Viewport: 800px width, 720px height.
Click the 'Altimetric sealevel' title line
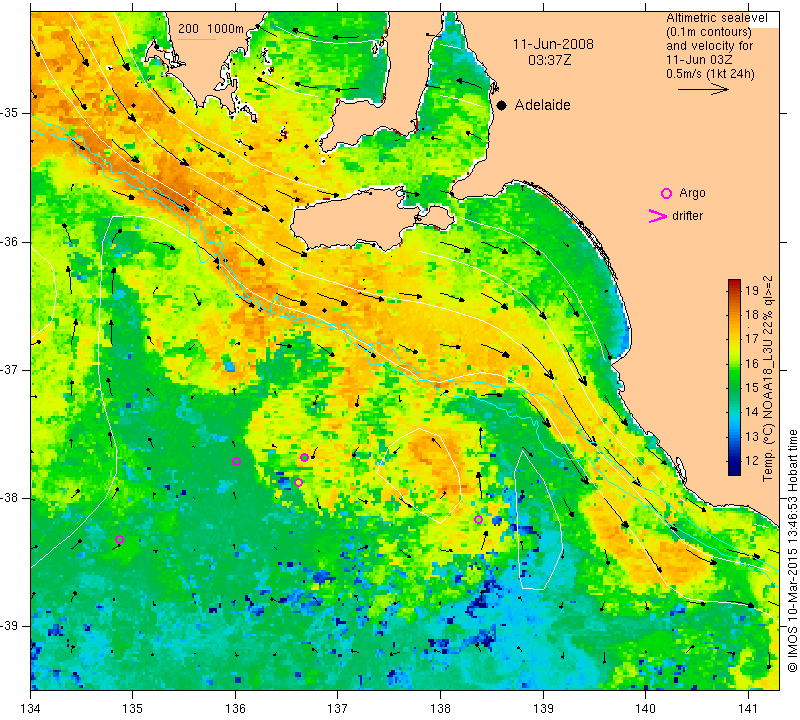716,18
